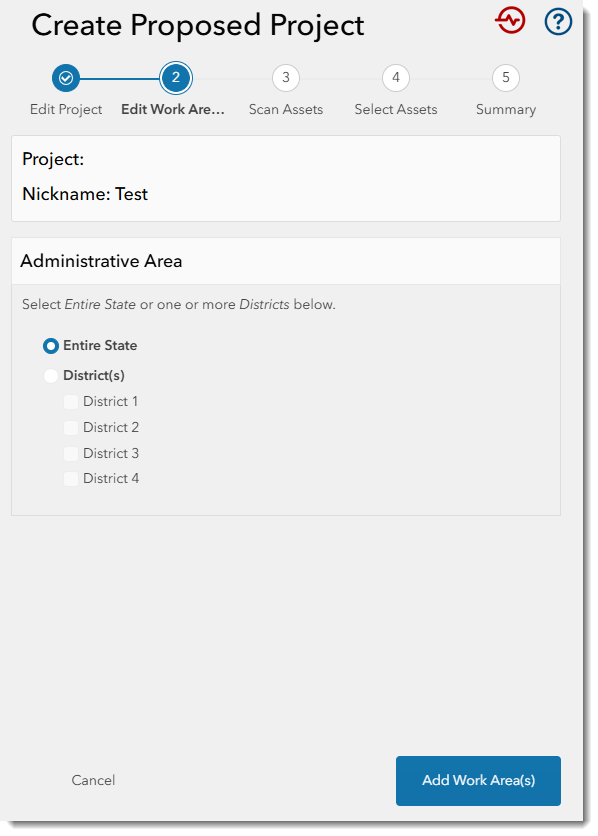Viewport: 598px width, 836px height.
Task: Click the Edit Project step label
Action: coord(66,109)
